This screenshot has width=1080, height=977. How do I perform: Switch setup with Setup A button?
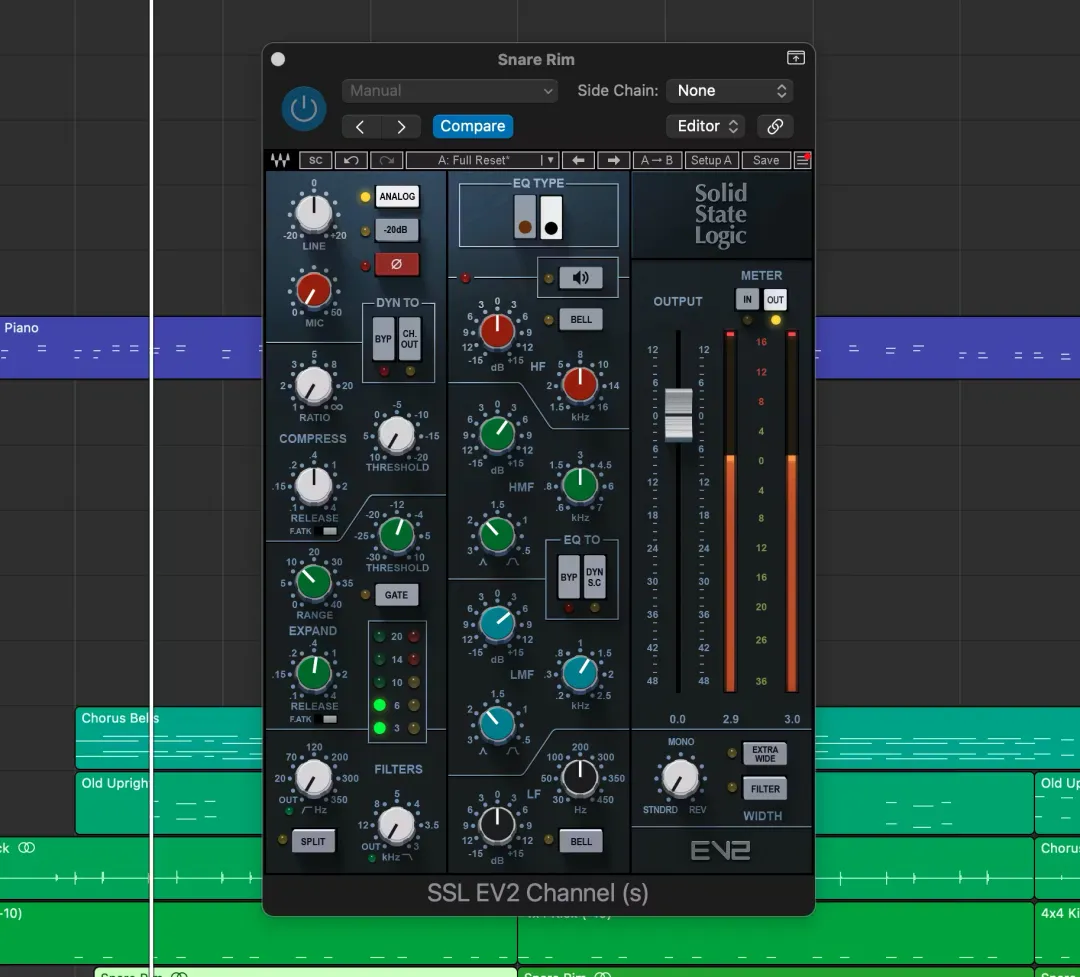coord(712,161)
